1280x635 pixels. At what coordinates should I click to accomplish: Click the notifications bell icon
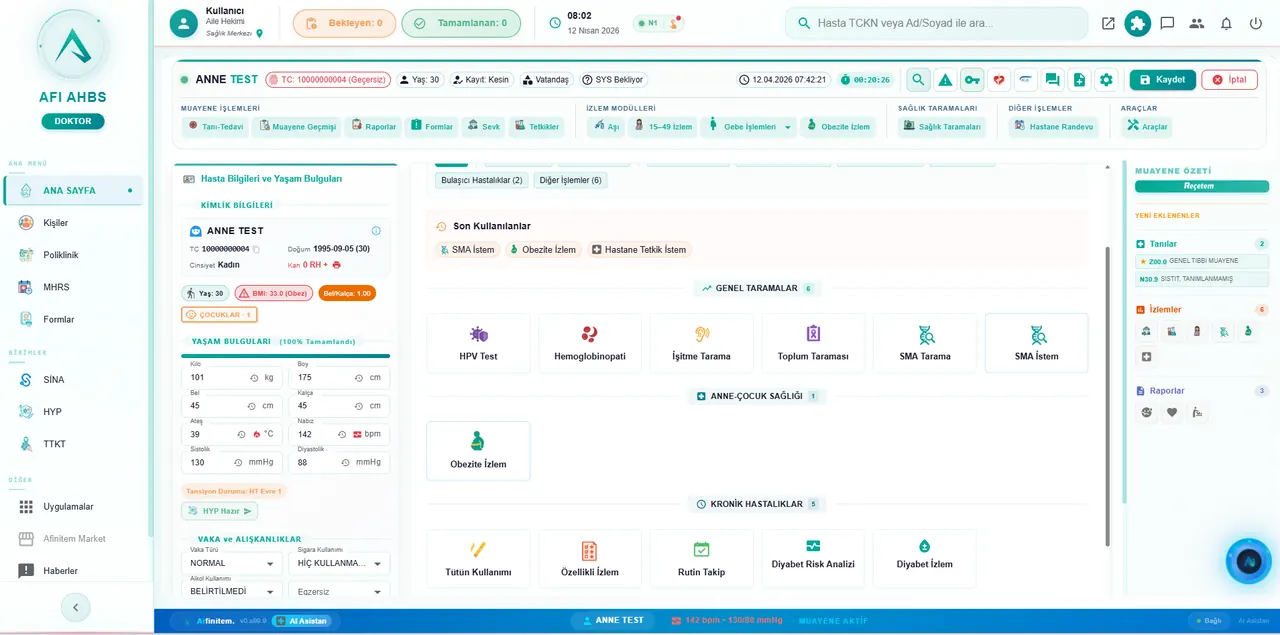click(1226, 23)
